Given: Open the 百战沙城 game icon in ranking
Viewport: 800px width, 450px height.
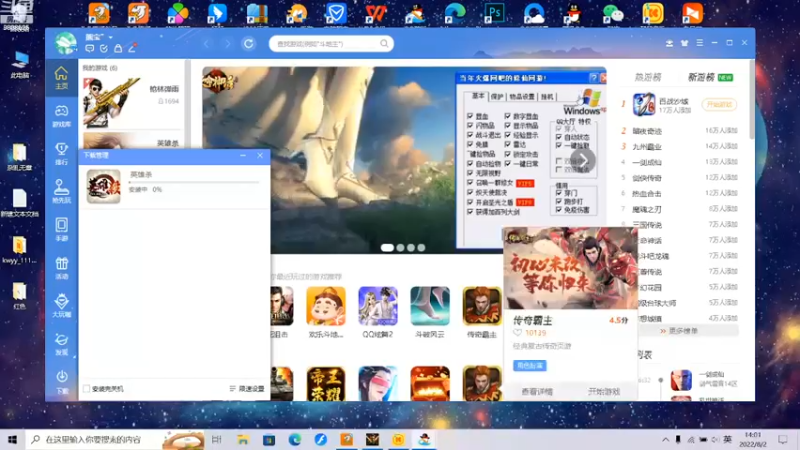Looking at the screenshot, I should click(644, 105).
